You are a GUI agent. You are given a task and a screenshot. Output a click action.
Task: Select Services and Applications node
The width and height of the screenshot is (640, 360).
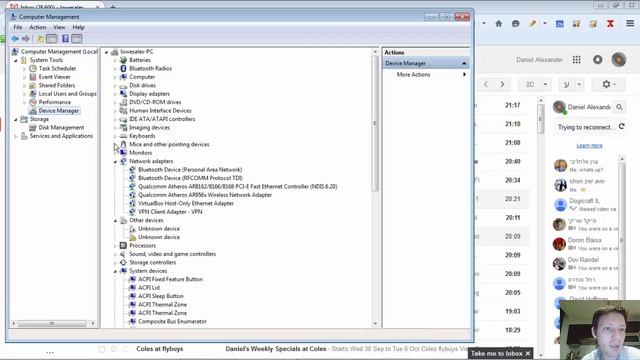(61, 136)
